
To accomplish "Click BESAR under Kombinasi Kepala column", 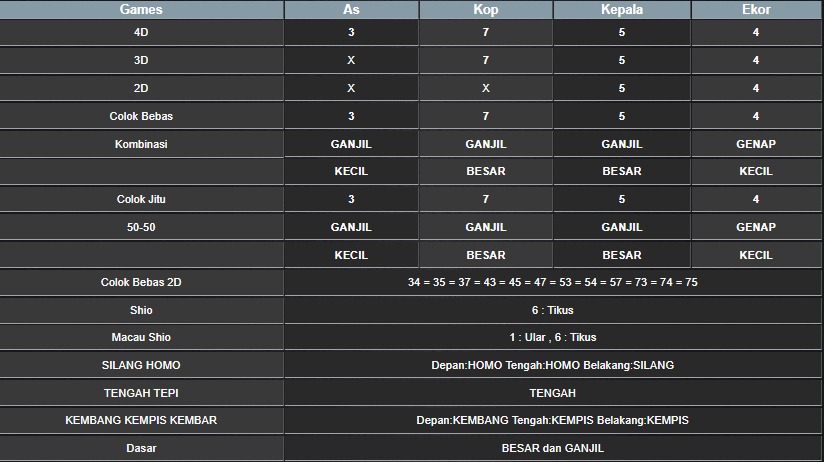I will click(x=622, y=171).
